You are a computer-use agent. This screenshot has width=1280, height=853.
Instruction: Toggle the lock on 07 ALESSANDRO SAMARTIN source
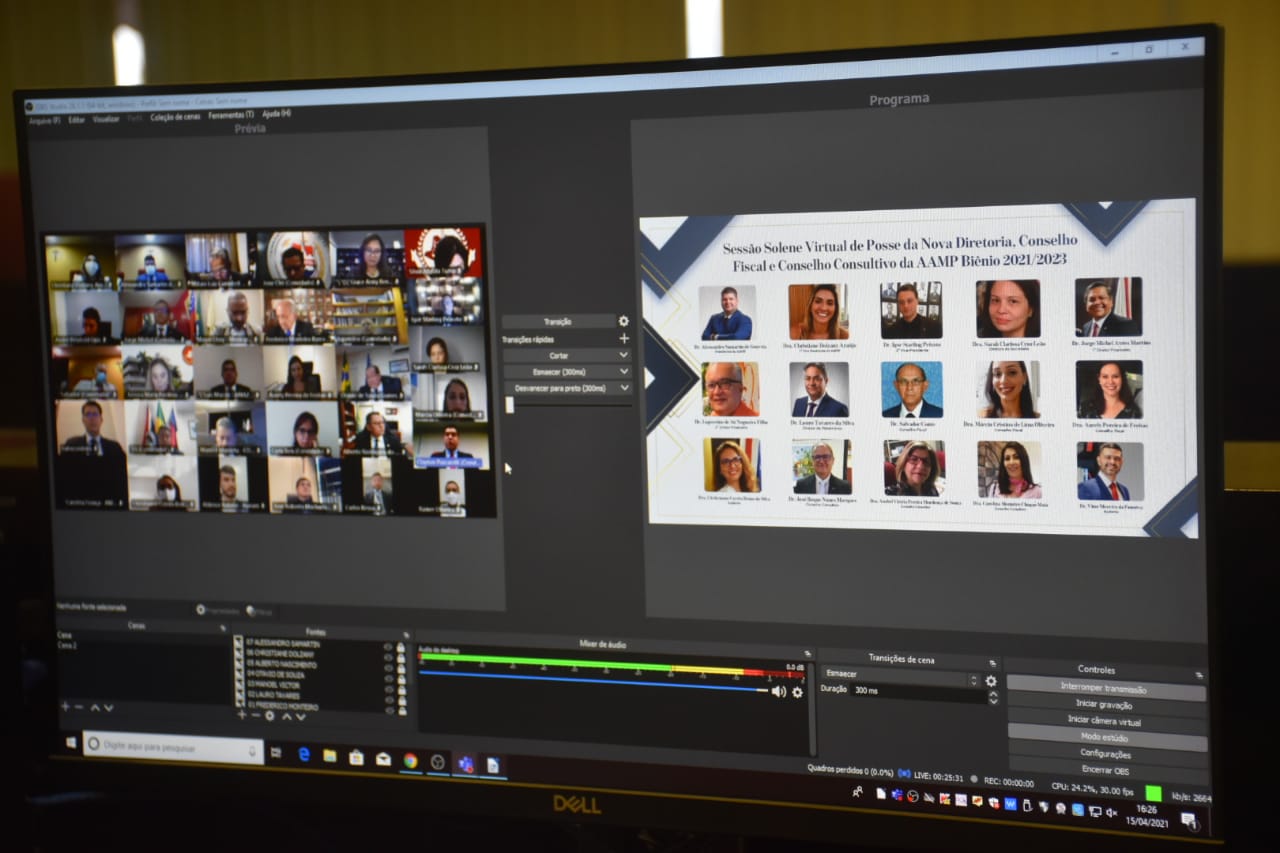tap(401, 647)
